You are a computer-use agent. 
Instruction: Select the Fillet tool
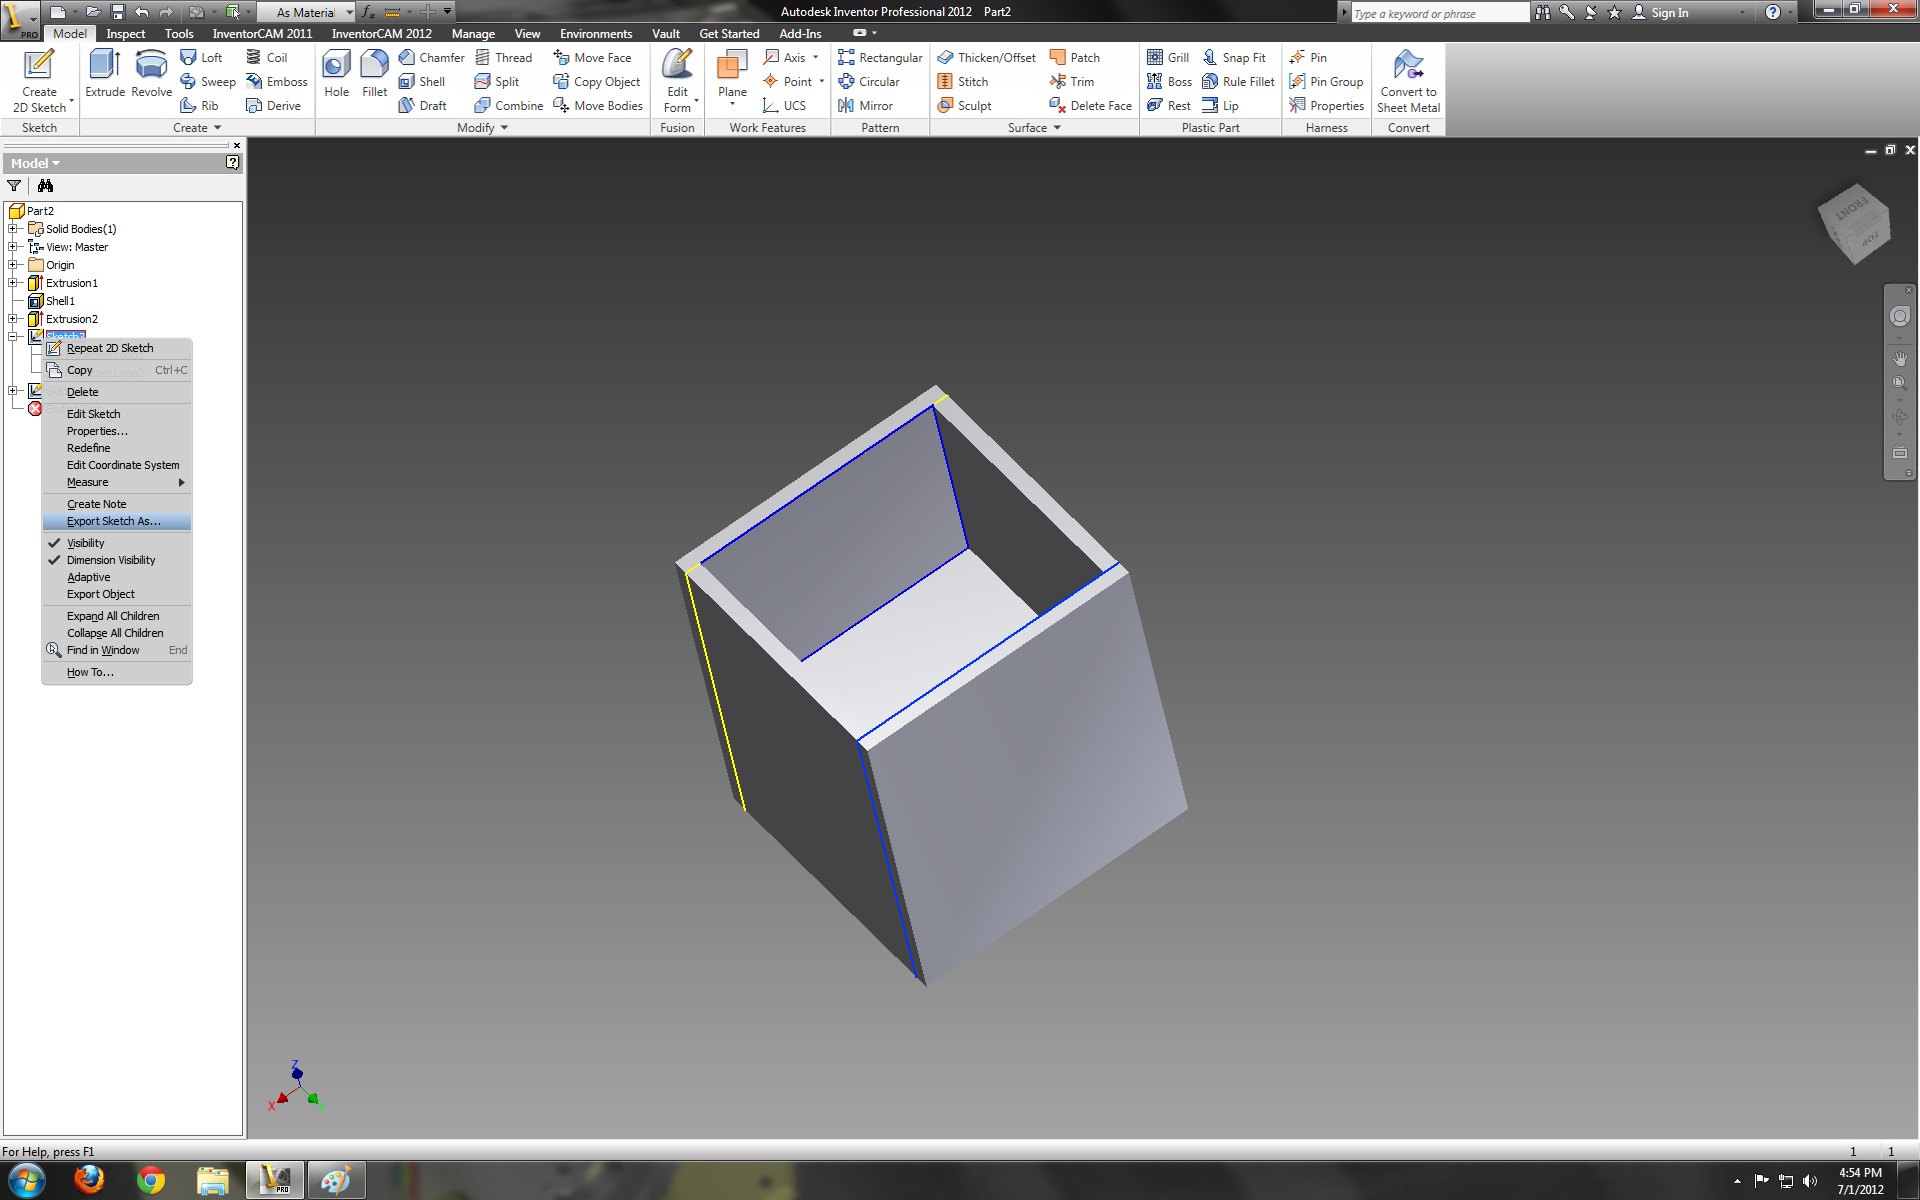click(x=374, y=74)
